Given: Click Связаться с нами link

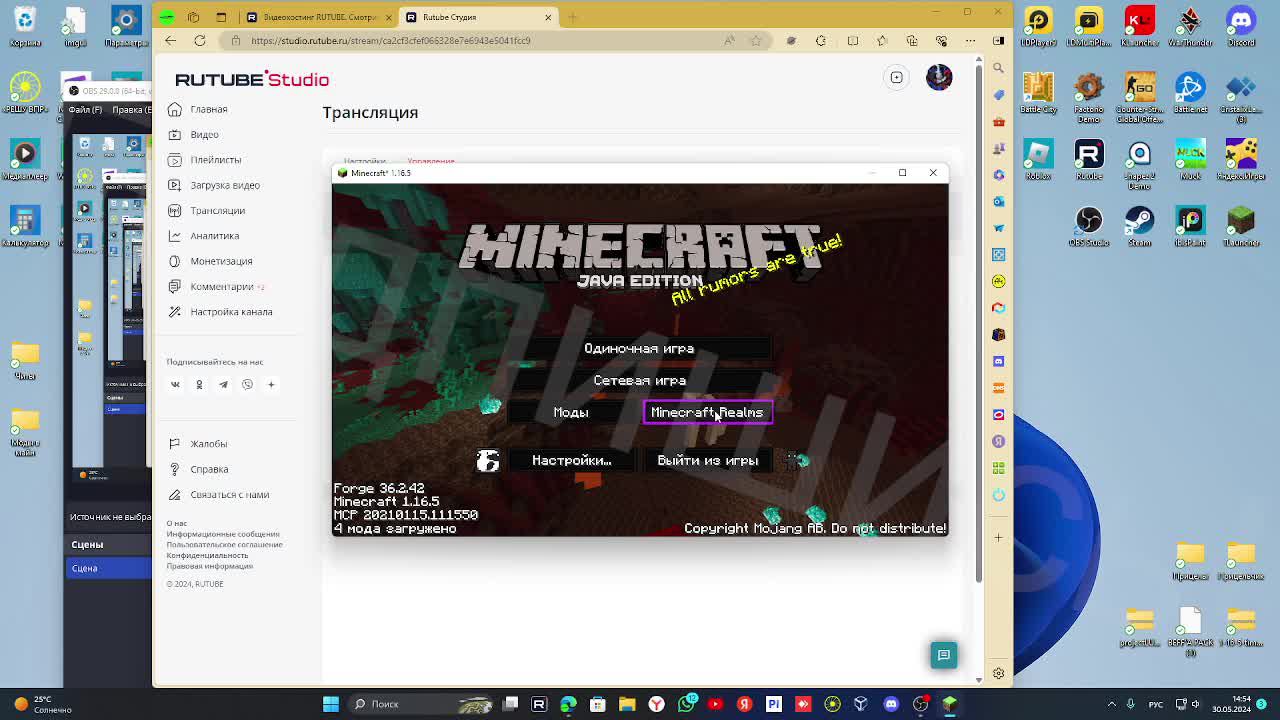Looking at the screenshot, I should [219, 494].
